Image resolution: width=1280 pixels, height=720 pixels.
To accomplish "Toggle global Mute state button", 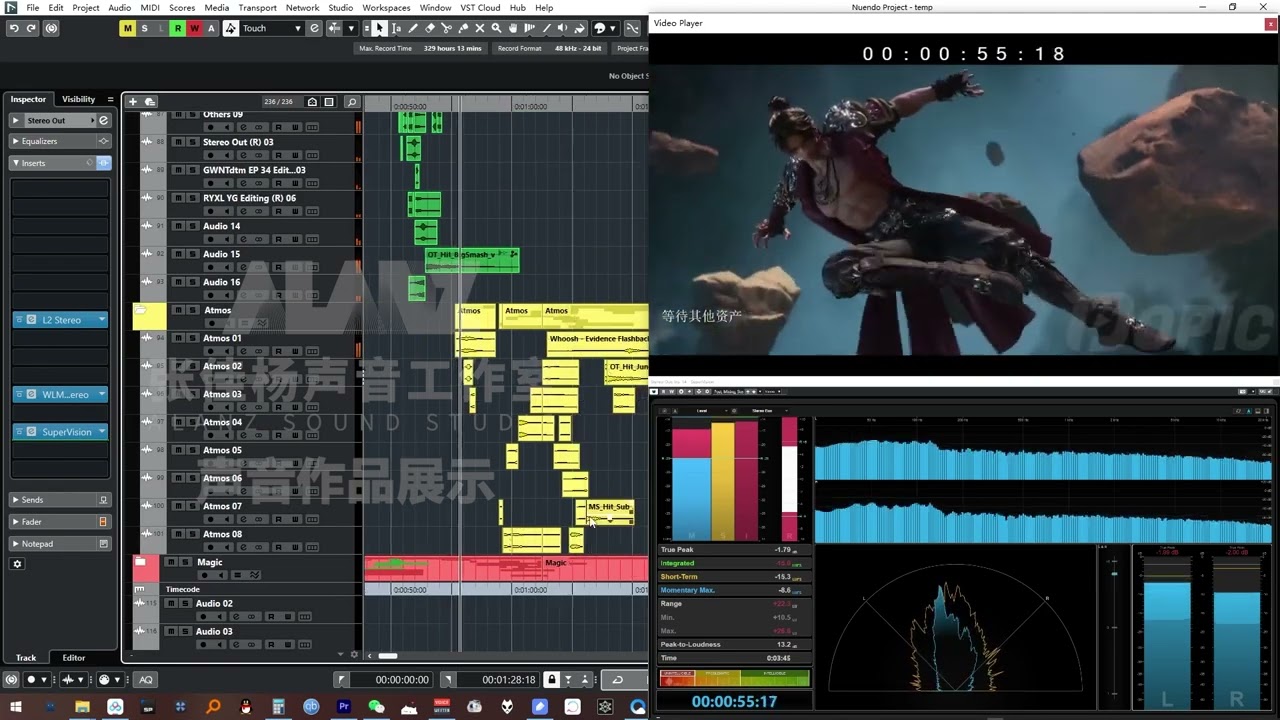I will 127,28.
